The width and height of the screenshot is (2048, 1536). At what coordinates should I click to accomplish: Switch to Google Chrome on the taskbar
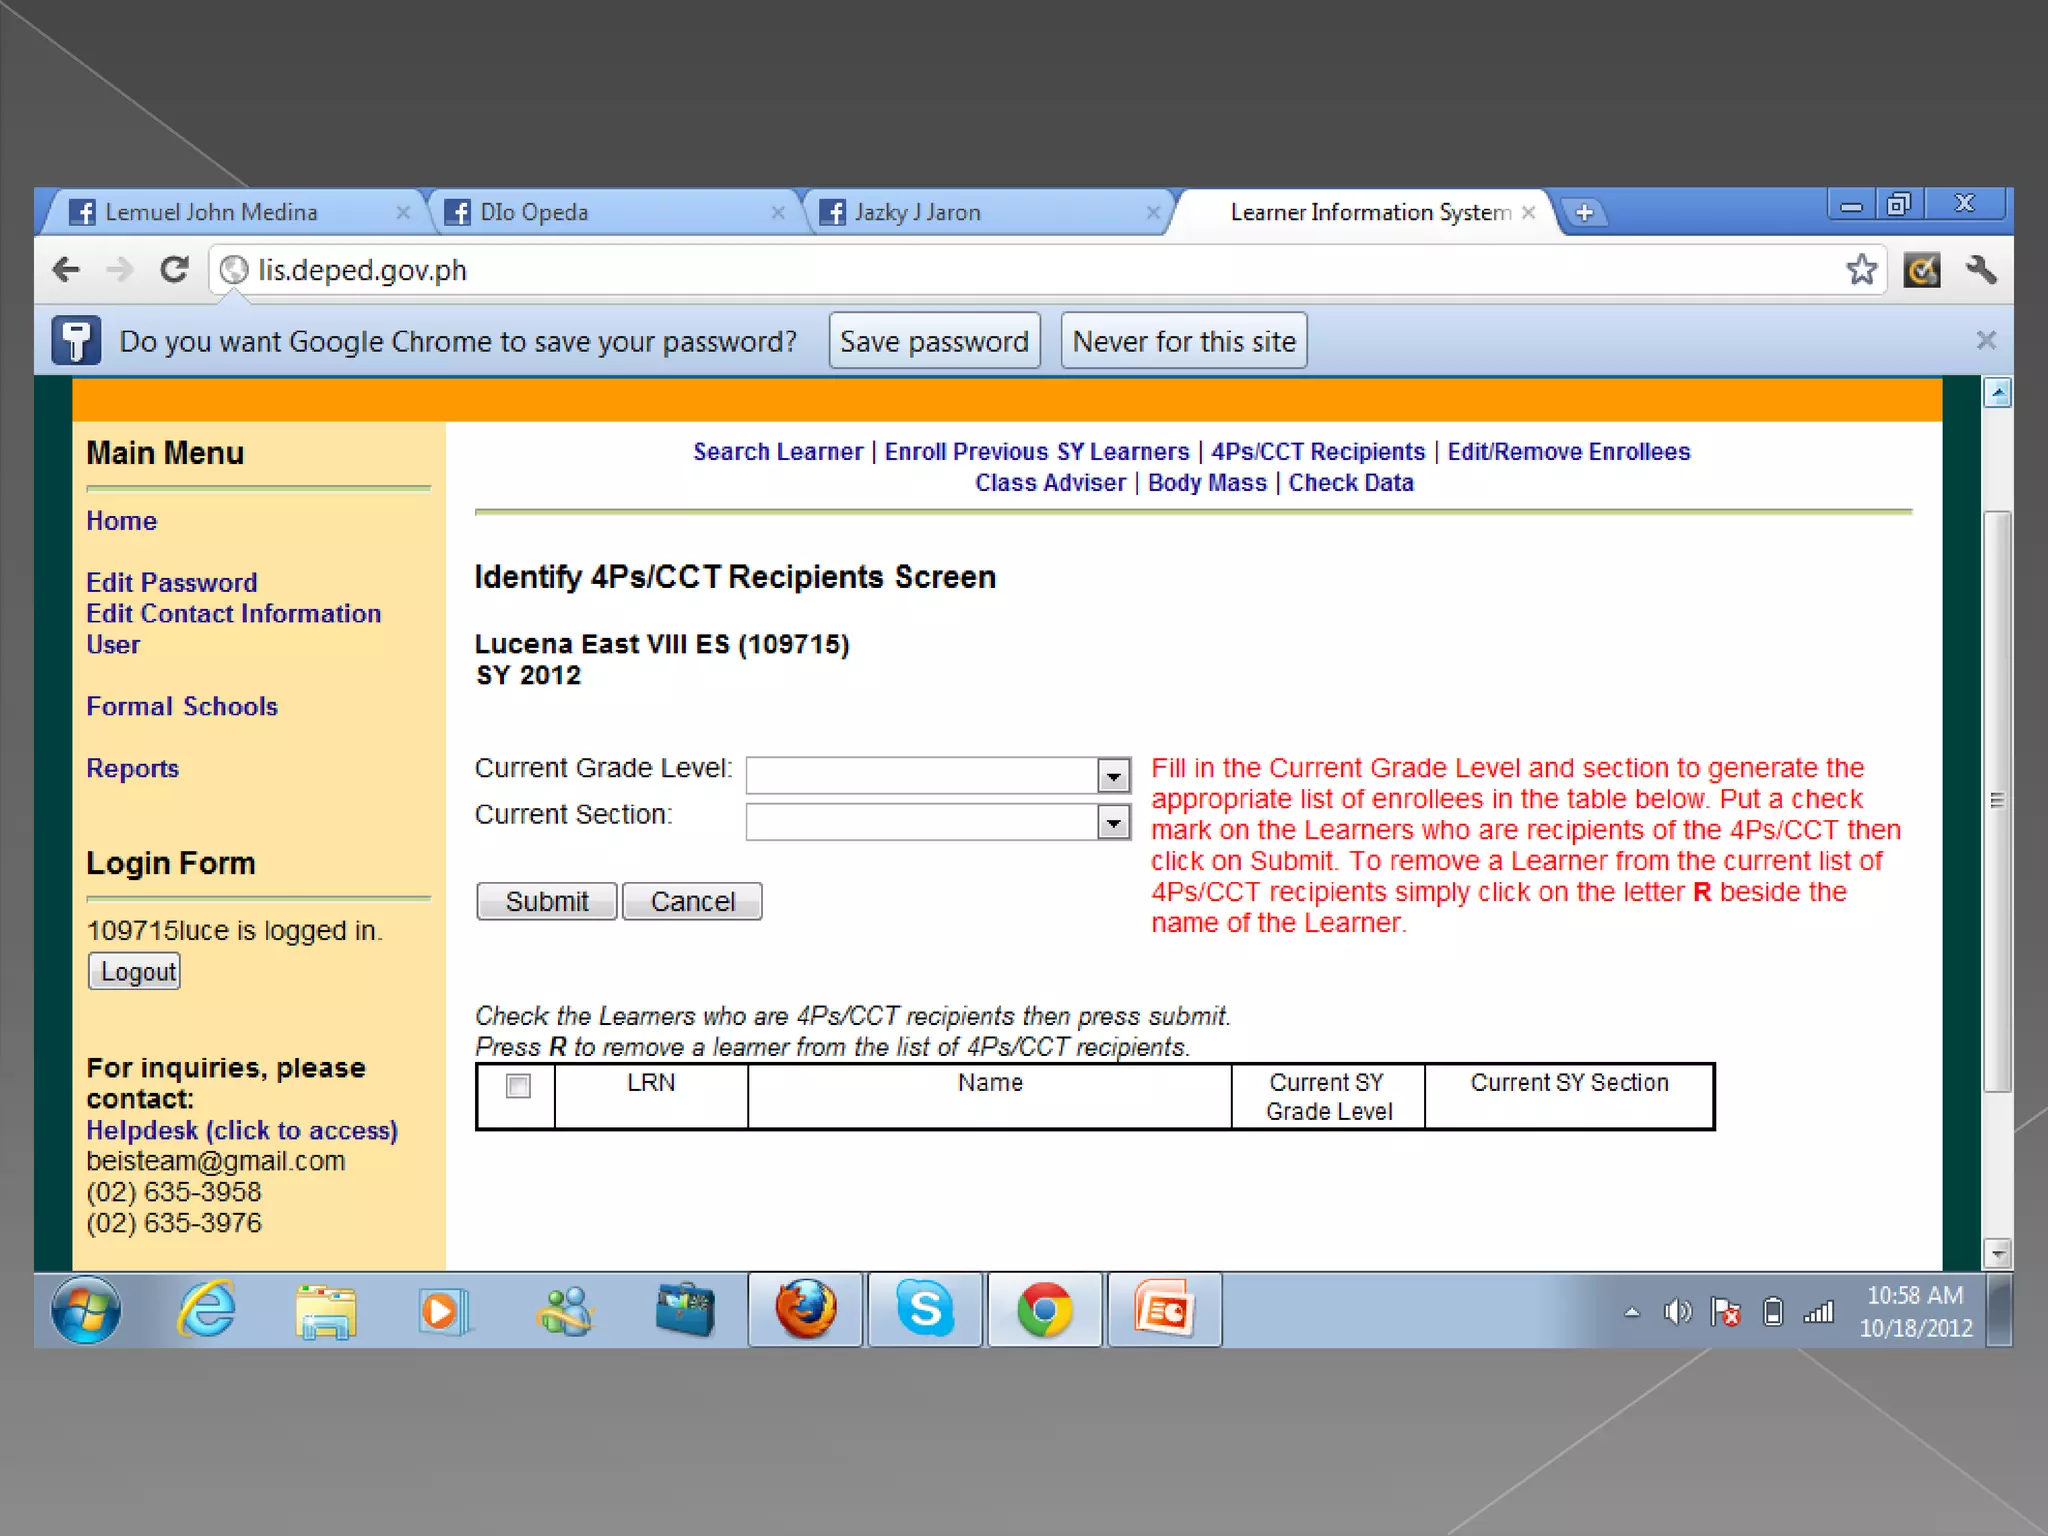point(1045,1309)
